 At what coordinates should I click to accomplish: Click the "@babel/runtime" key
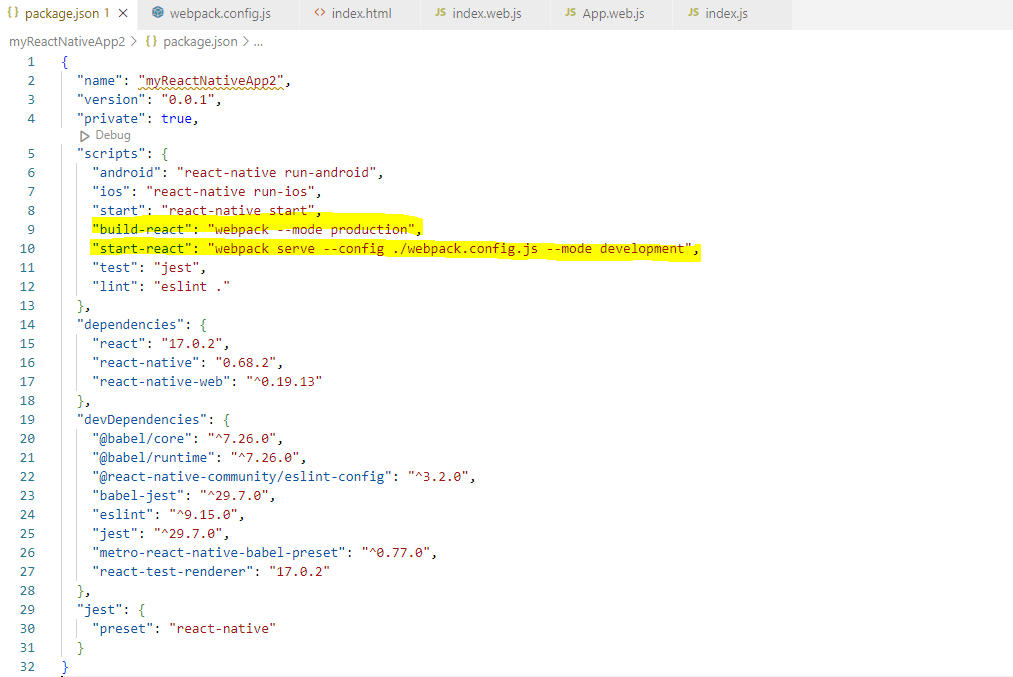pos(154,457)
